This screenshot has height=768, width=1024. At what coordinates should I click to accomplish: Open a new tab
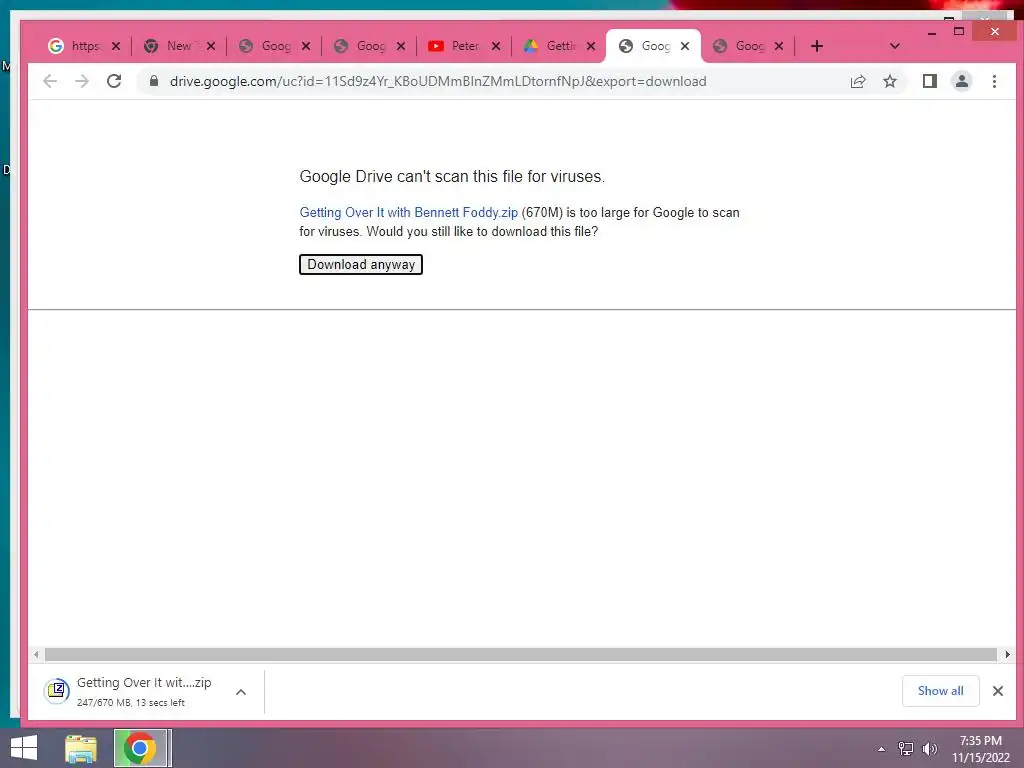[x=817, y=46]
